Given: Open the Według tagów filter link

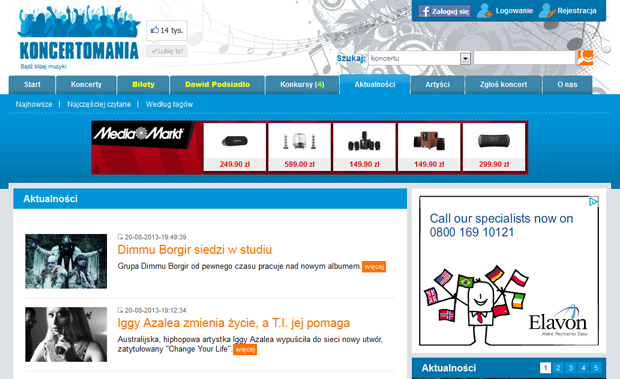Looking at the screenshot, I should 169,104.
